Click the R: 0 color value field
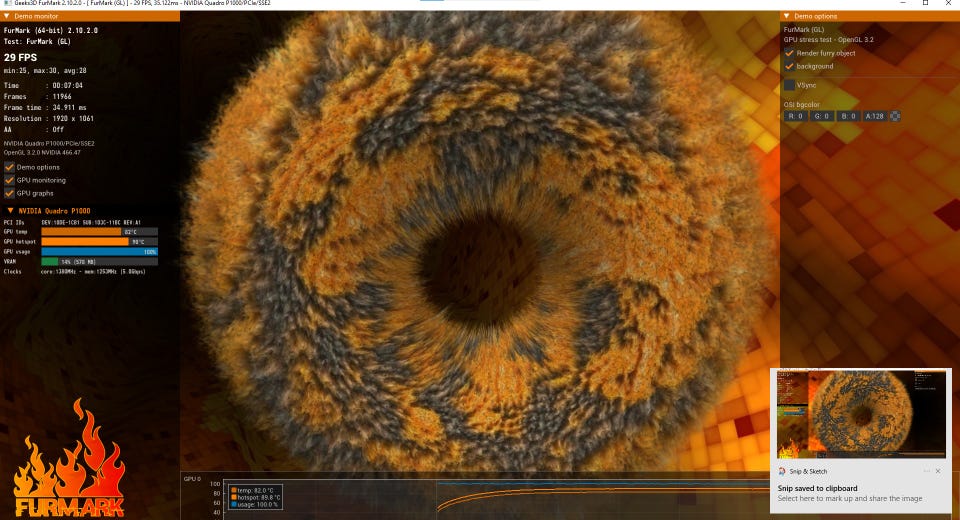Viewport: 960px width, 520px height. pos(795,116)
